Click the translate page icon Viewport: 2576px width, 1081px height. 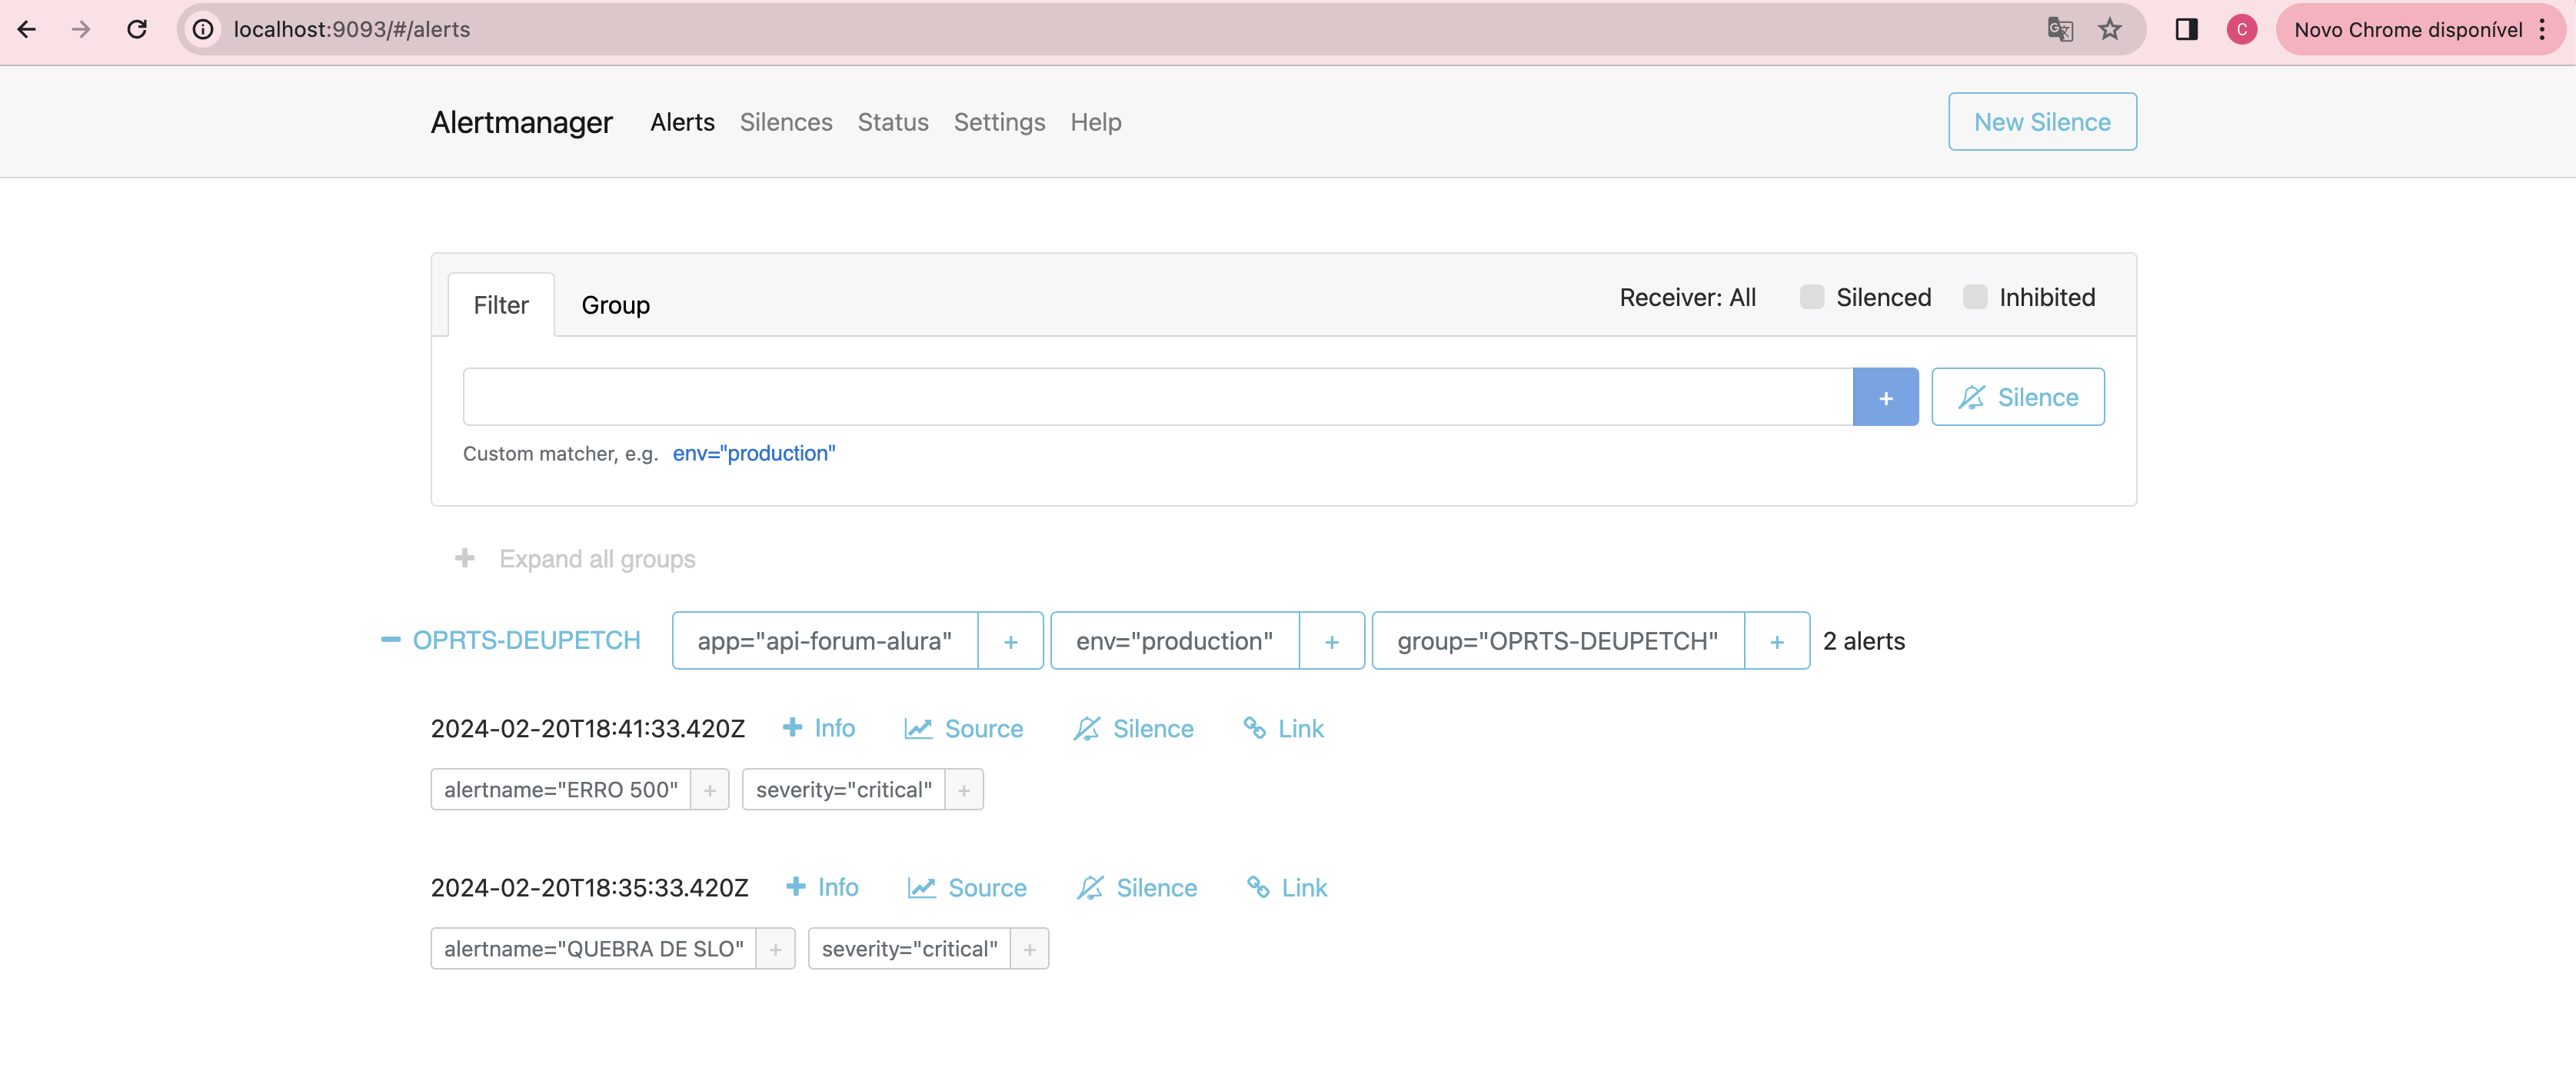pyautogui.click(x=2059, y=29)
